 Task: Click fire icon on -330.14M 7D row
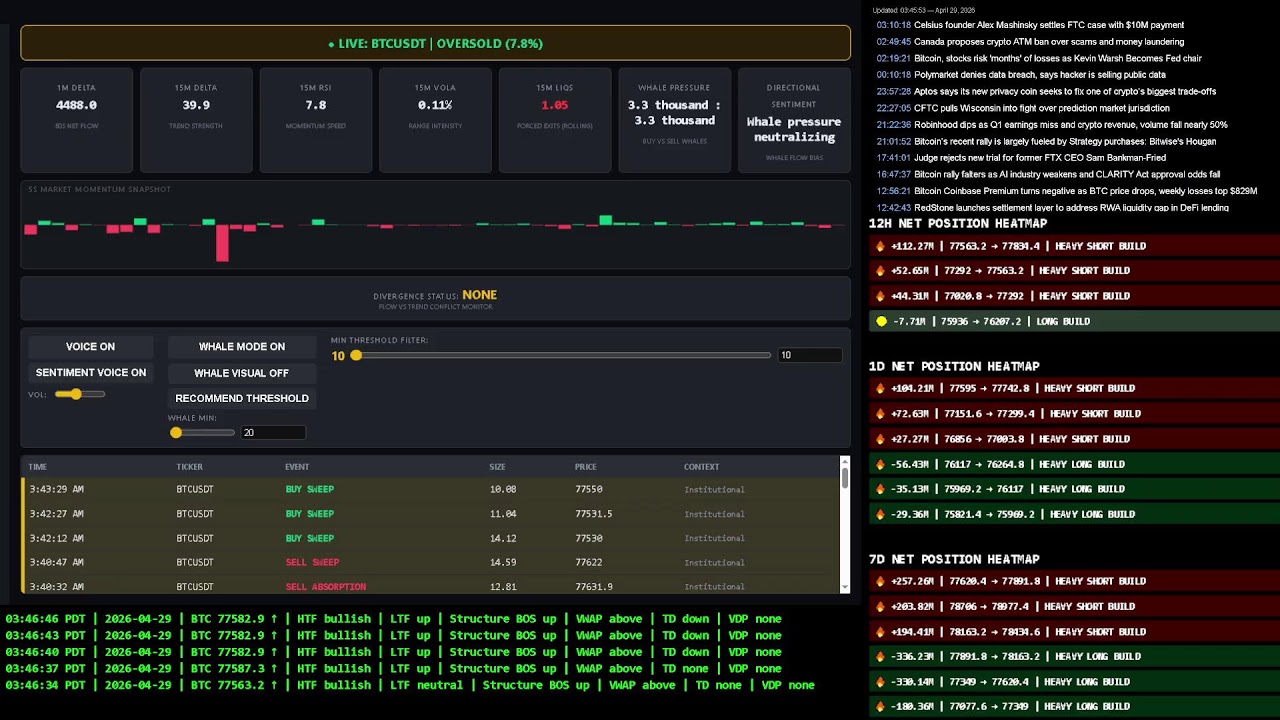pos(881,682)
